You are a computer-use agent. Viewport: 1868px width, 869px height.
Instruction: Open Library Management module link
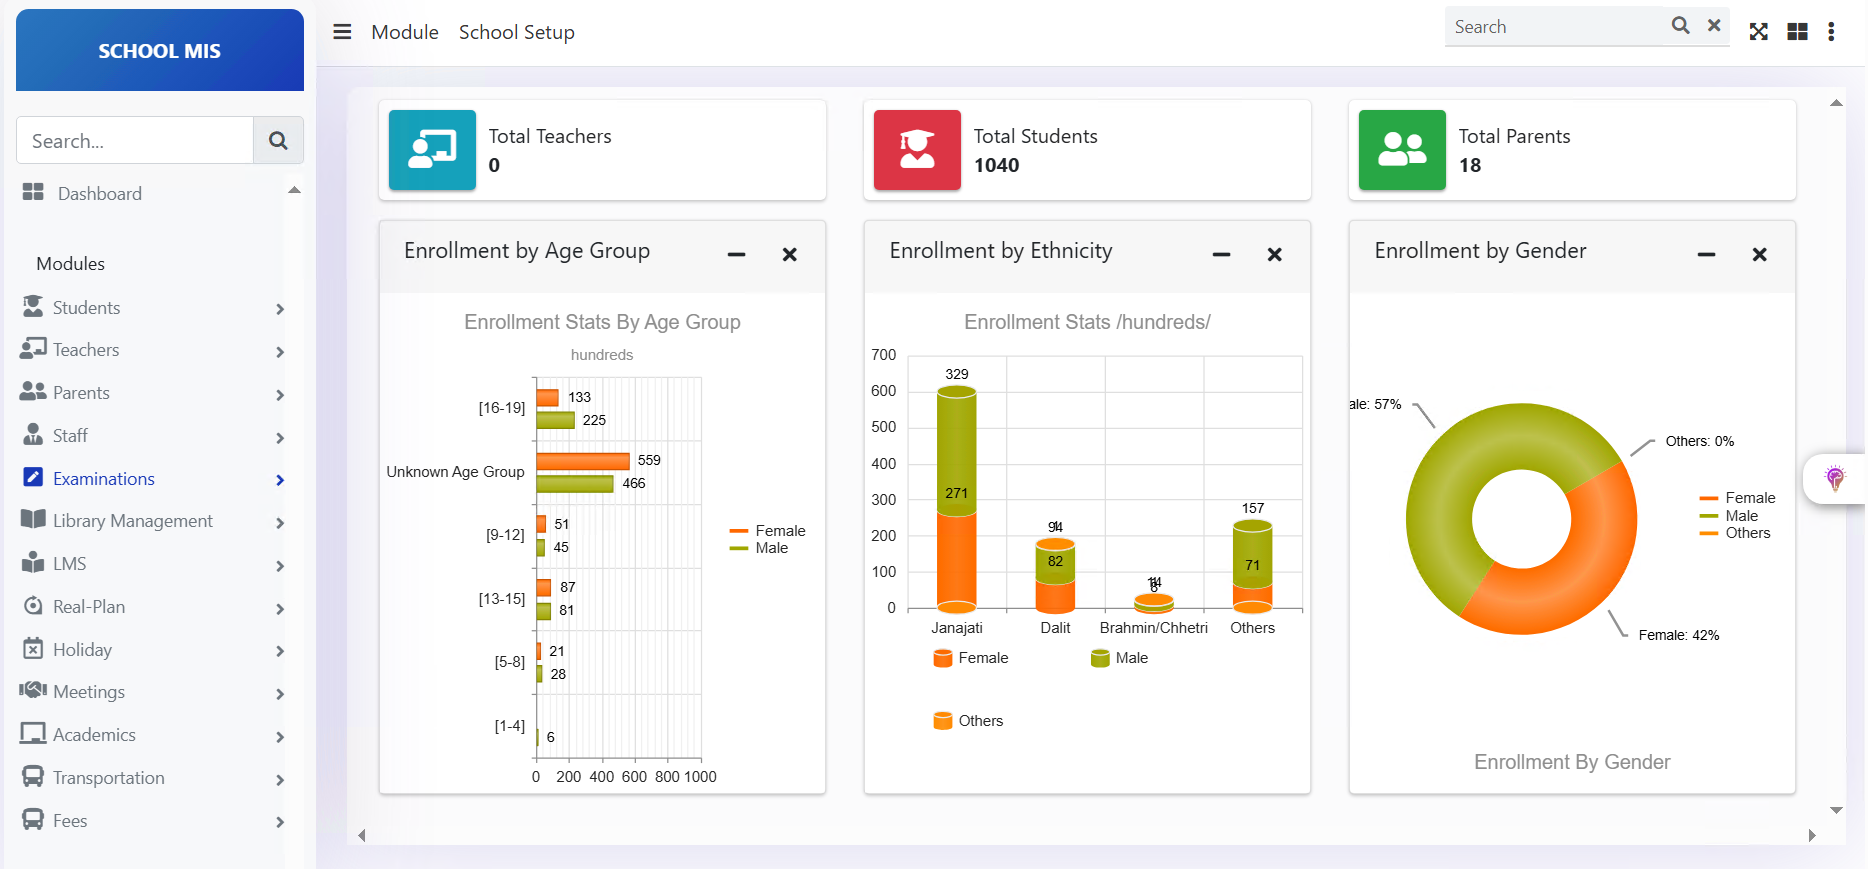(x=132, y=521)
